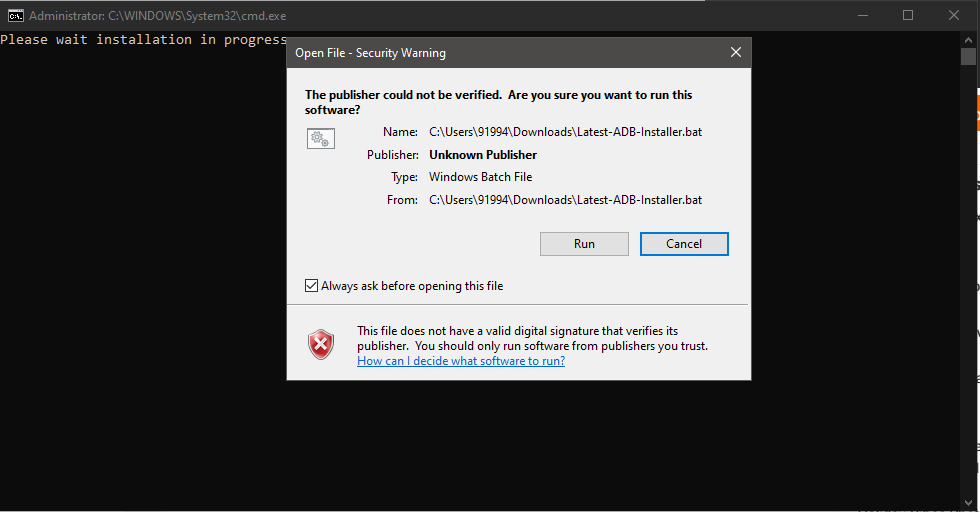Image resolution: width=980 pixels, height=512 pixels.
Task: Uncheck Always ask before opening this file
Action: click(312, 286)
